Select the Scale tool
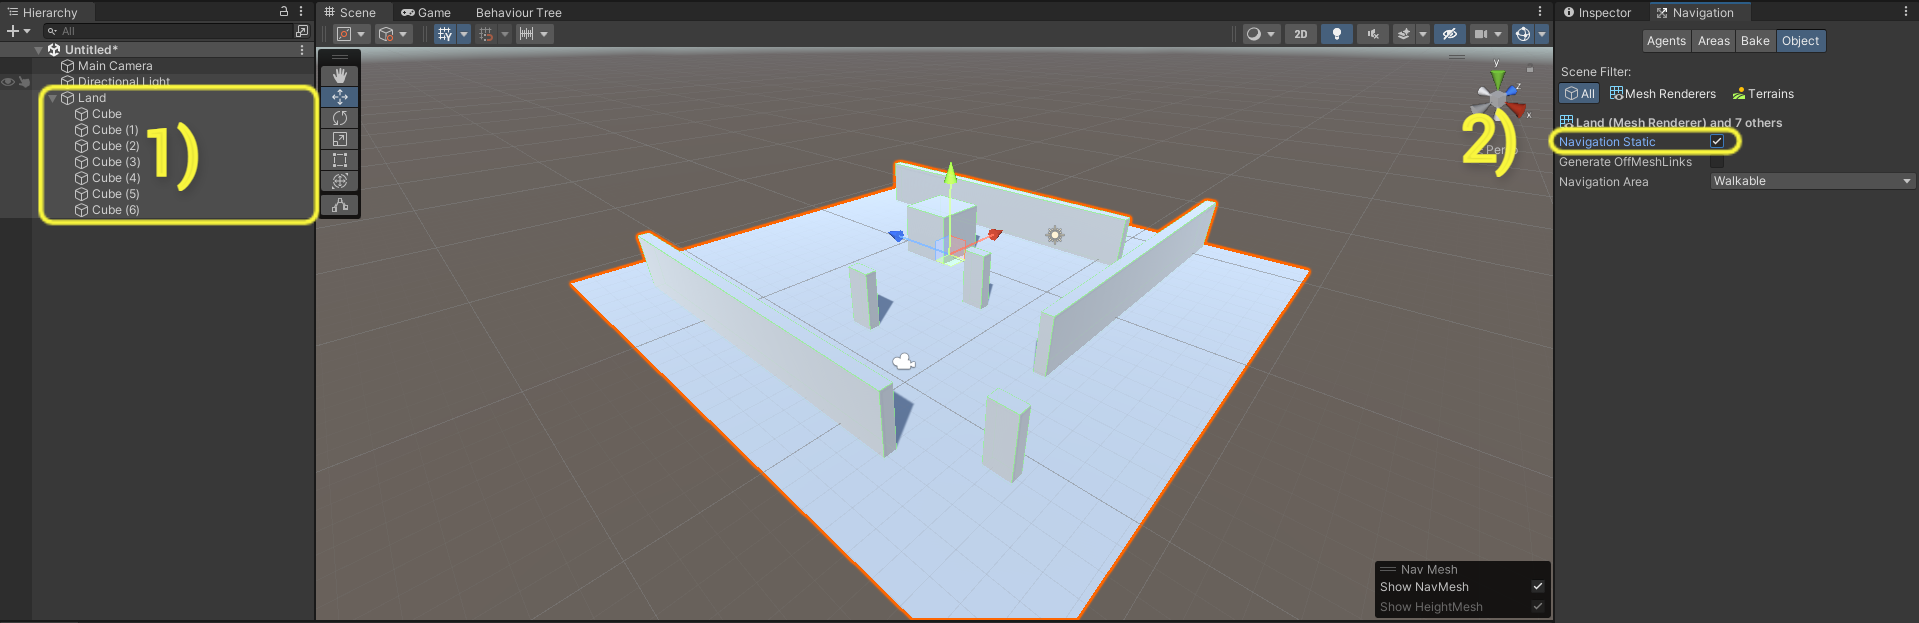 pos(340,139)
